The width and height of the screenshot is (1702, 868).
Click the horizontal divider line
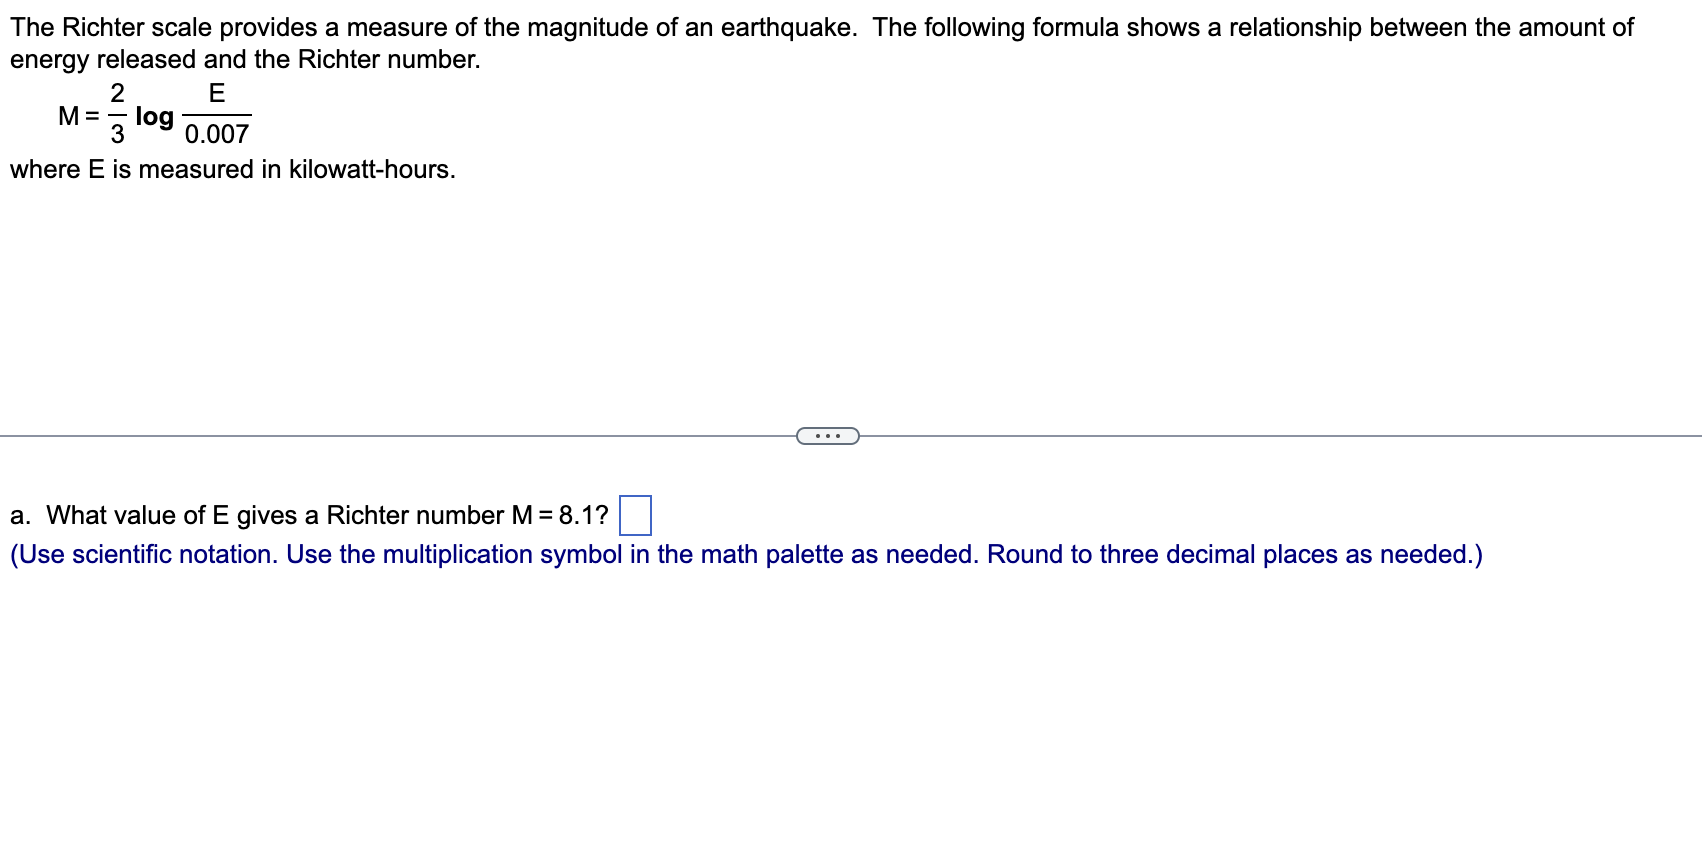coord(400,435)
